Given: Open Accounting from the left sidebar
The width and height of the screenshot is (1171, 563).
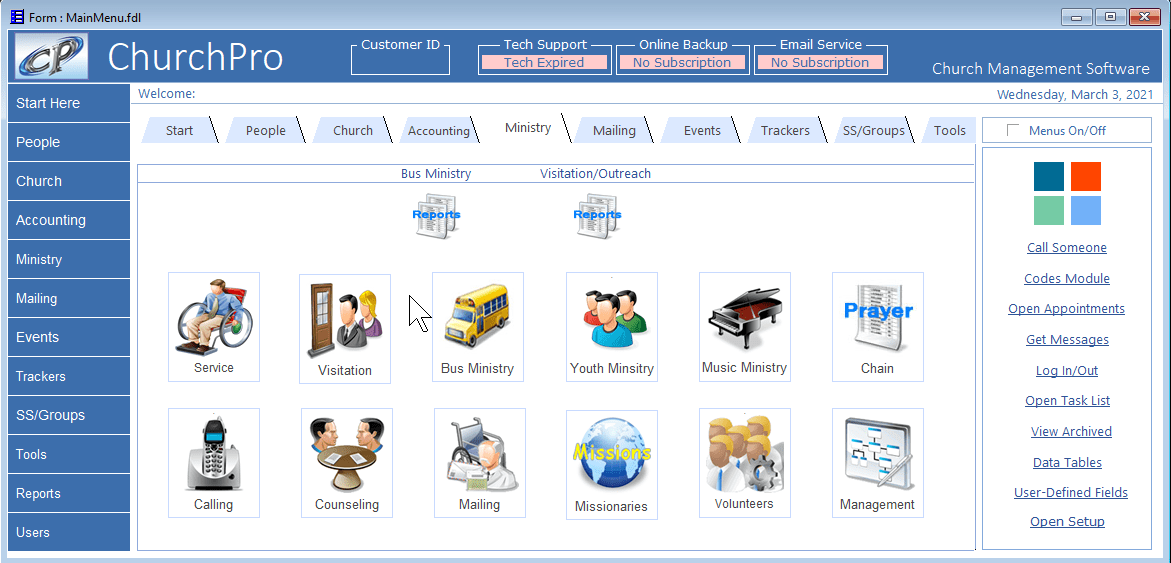Looking at the screenshot, I should coord(69,220).
